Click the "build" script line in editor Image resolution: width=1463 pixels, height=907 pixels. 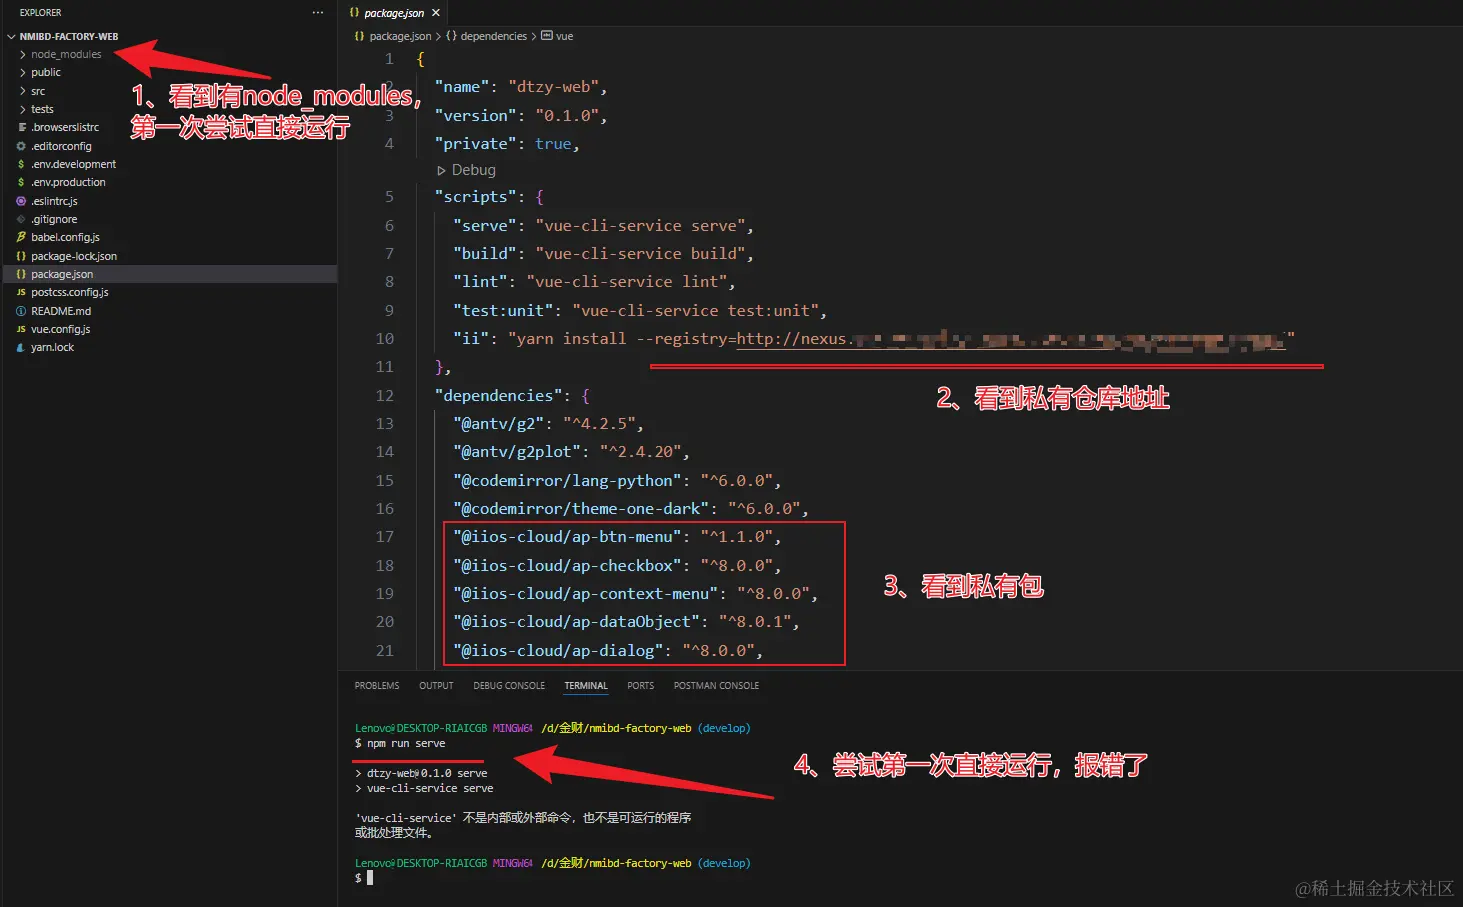point(603,254)
